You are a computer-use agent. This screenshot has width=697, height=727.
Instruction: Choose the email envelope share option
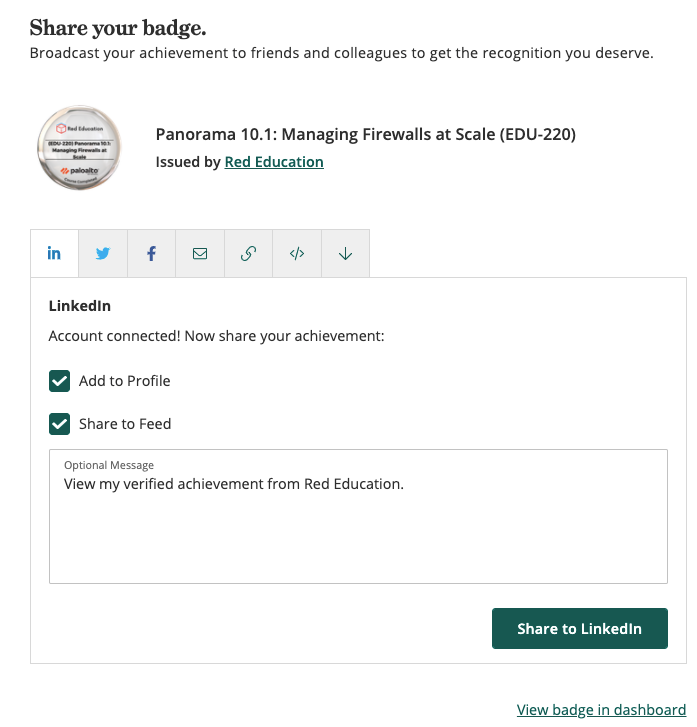click(200, 254)
